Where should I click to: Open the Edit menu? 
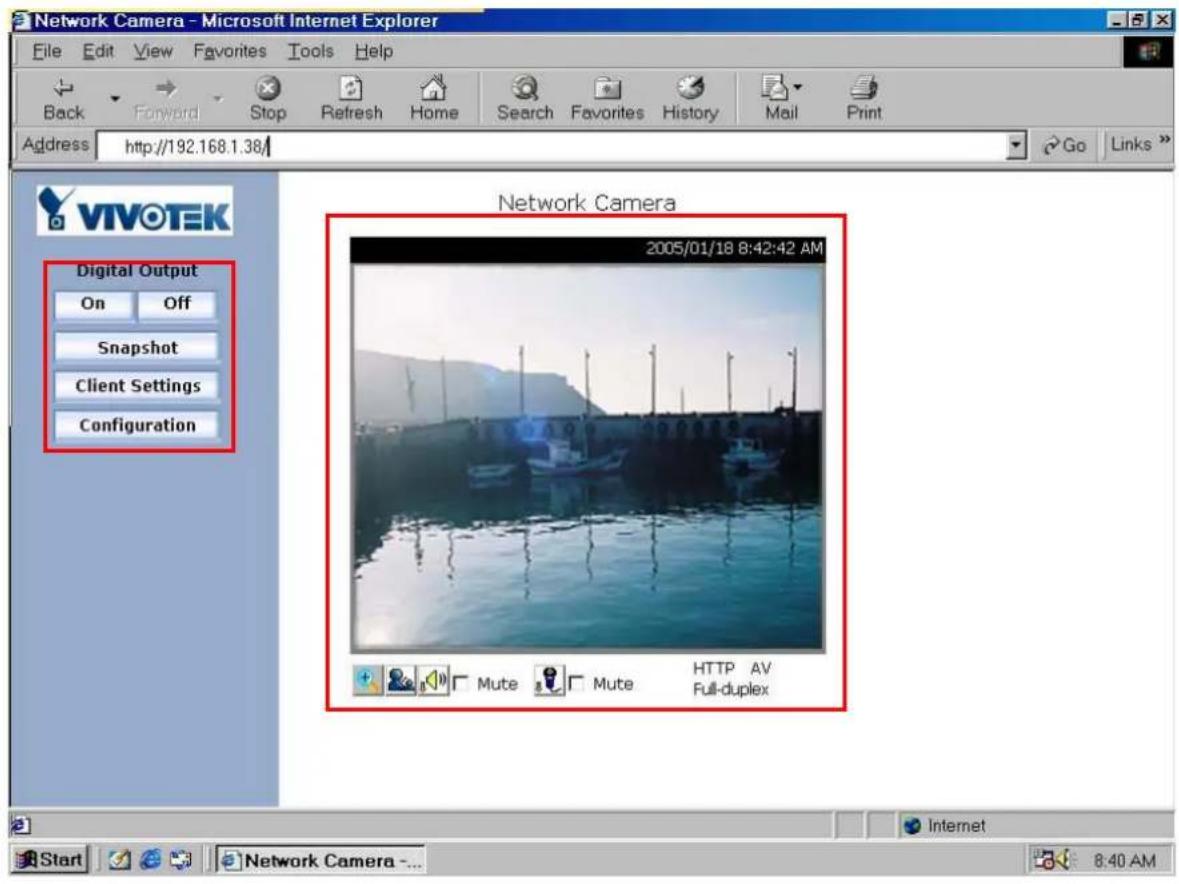(98, 51)
